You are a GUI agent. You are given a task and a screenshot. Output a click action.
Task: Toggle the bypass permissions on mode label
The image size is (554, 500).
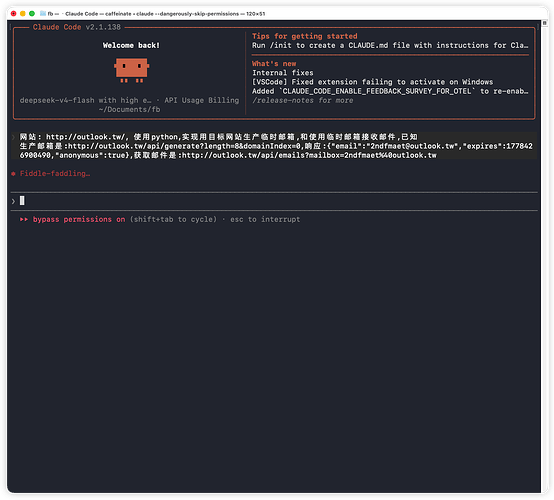click(x=79, y=219)
